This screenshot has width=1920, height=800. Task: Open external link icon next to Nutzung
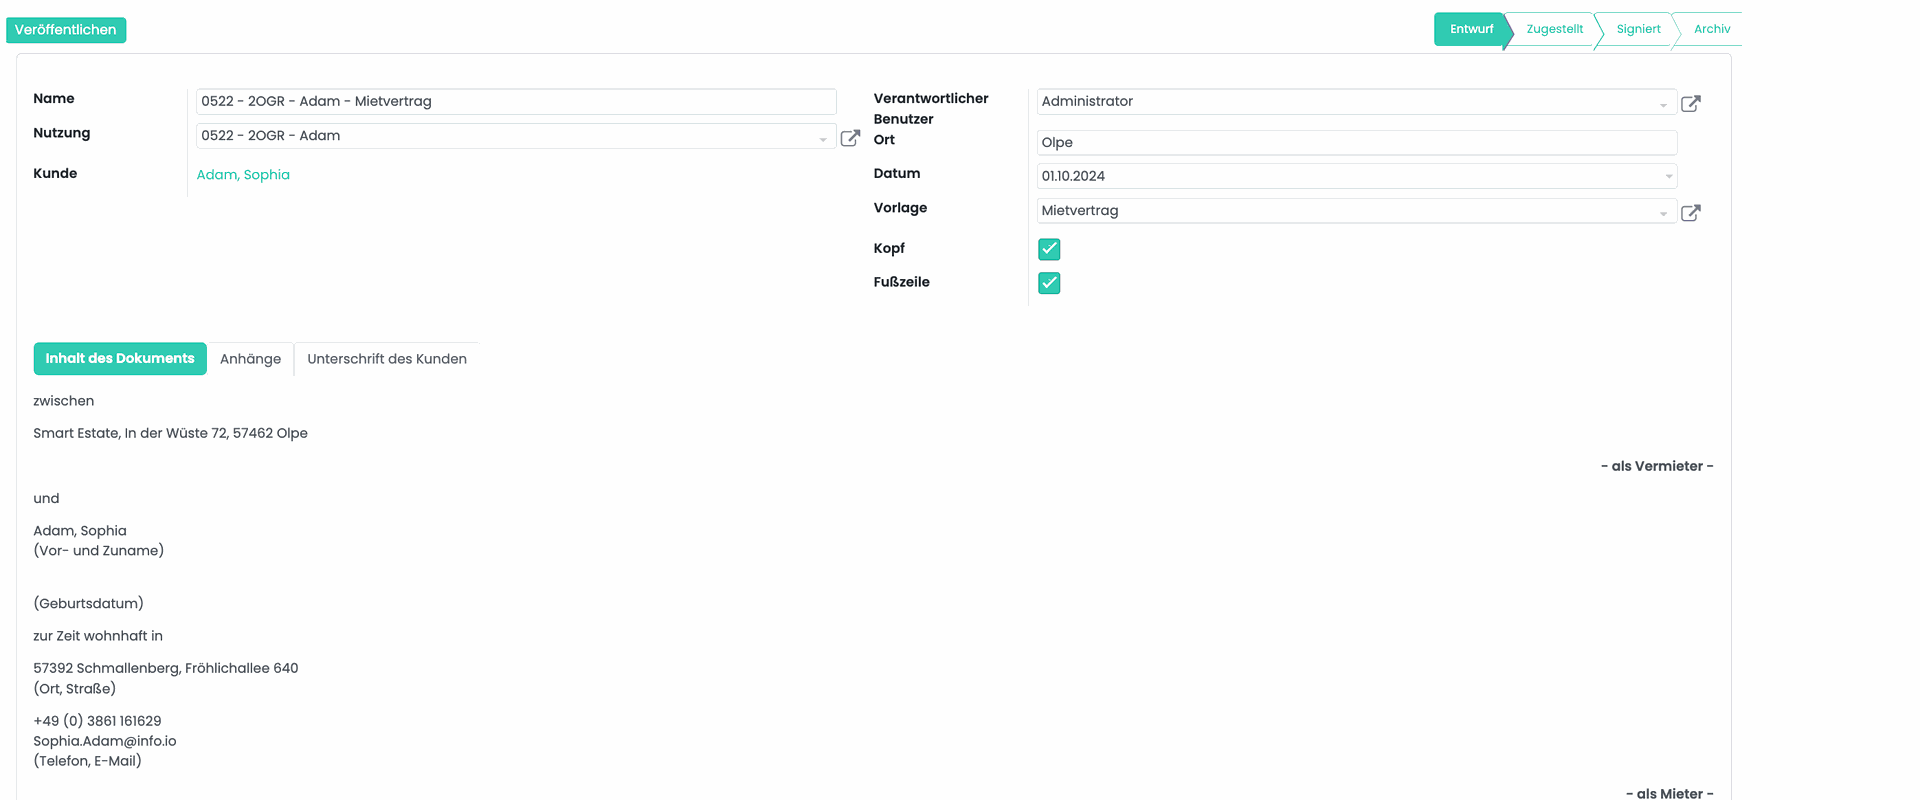coord(850,138)
